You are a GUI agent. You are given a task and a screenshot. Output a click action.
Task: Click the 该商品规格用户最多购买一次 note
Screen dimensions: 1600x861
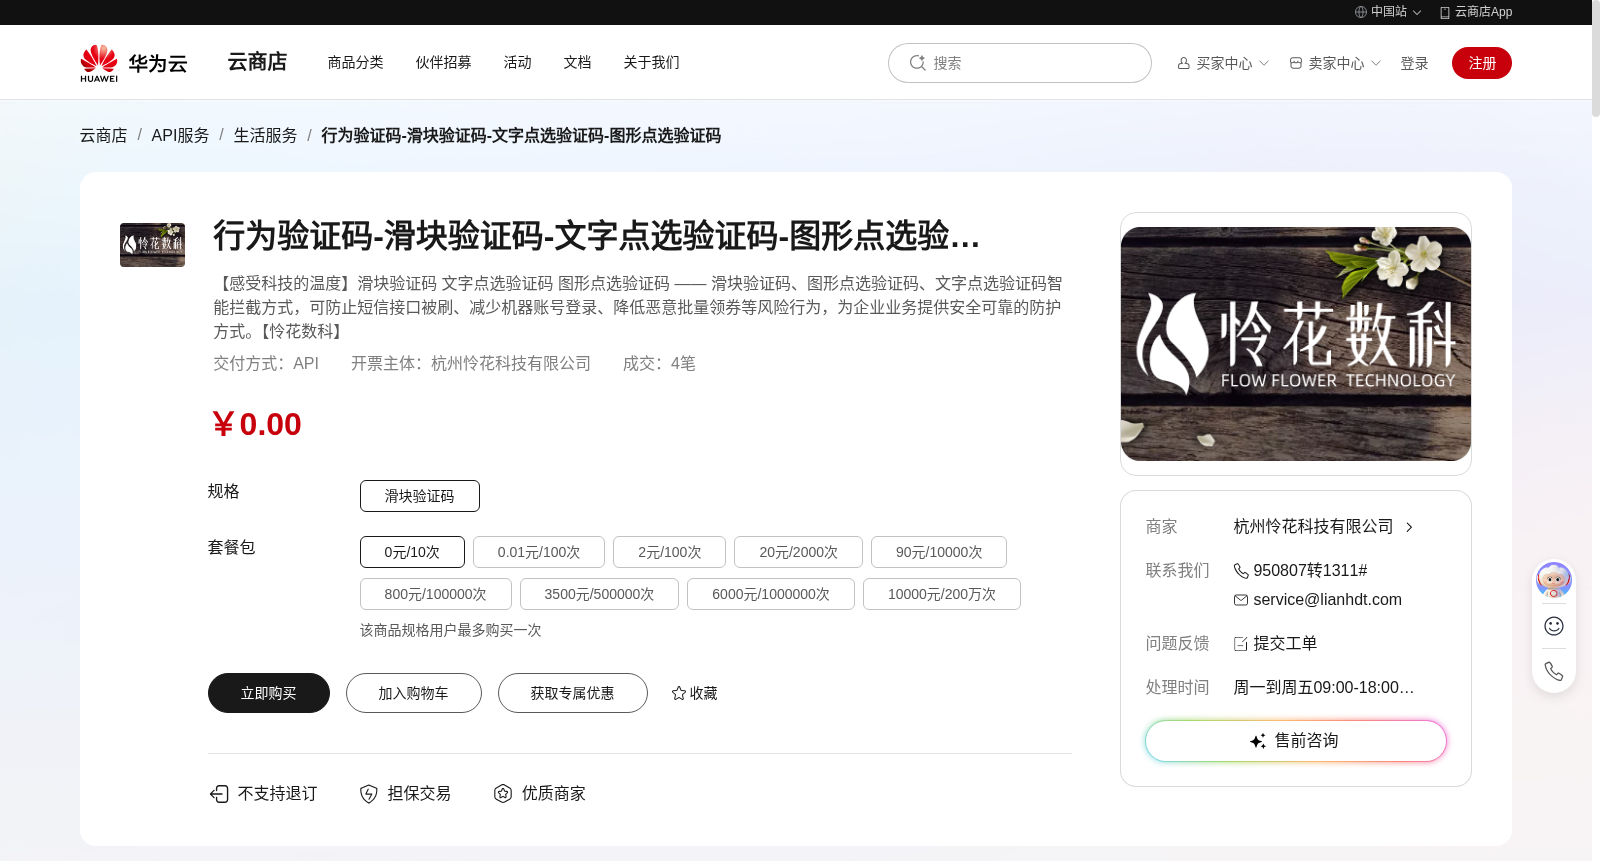click(451, 630)
